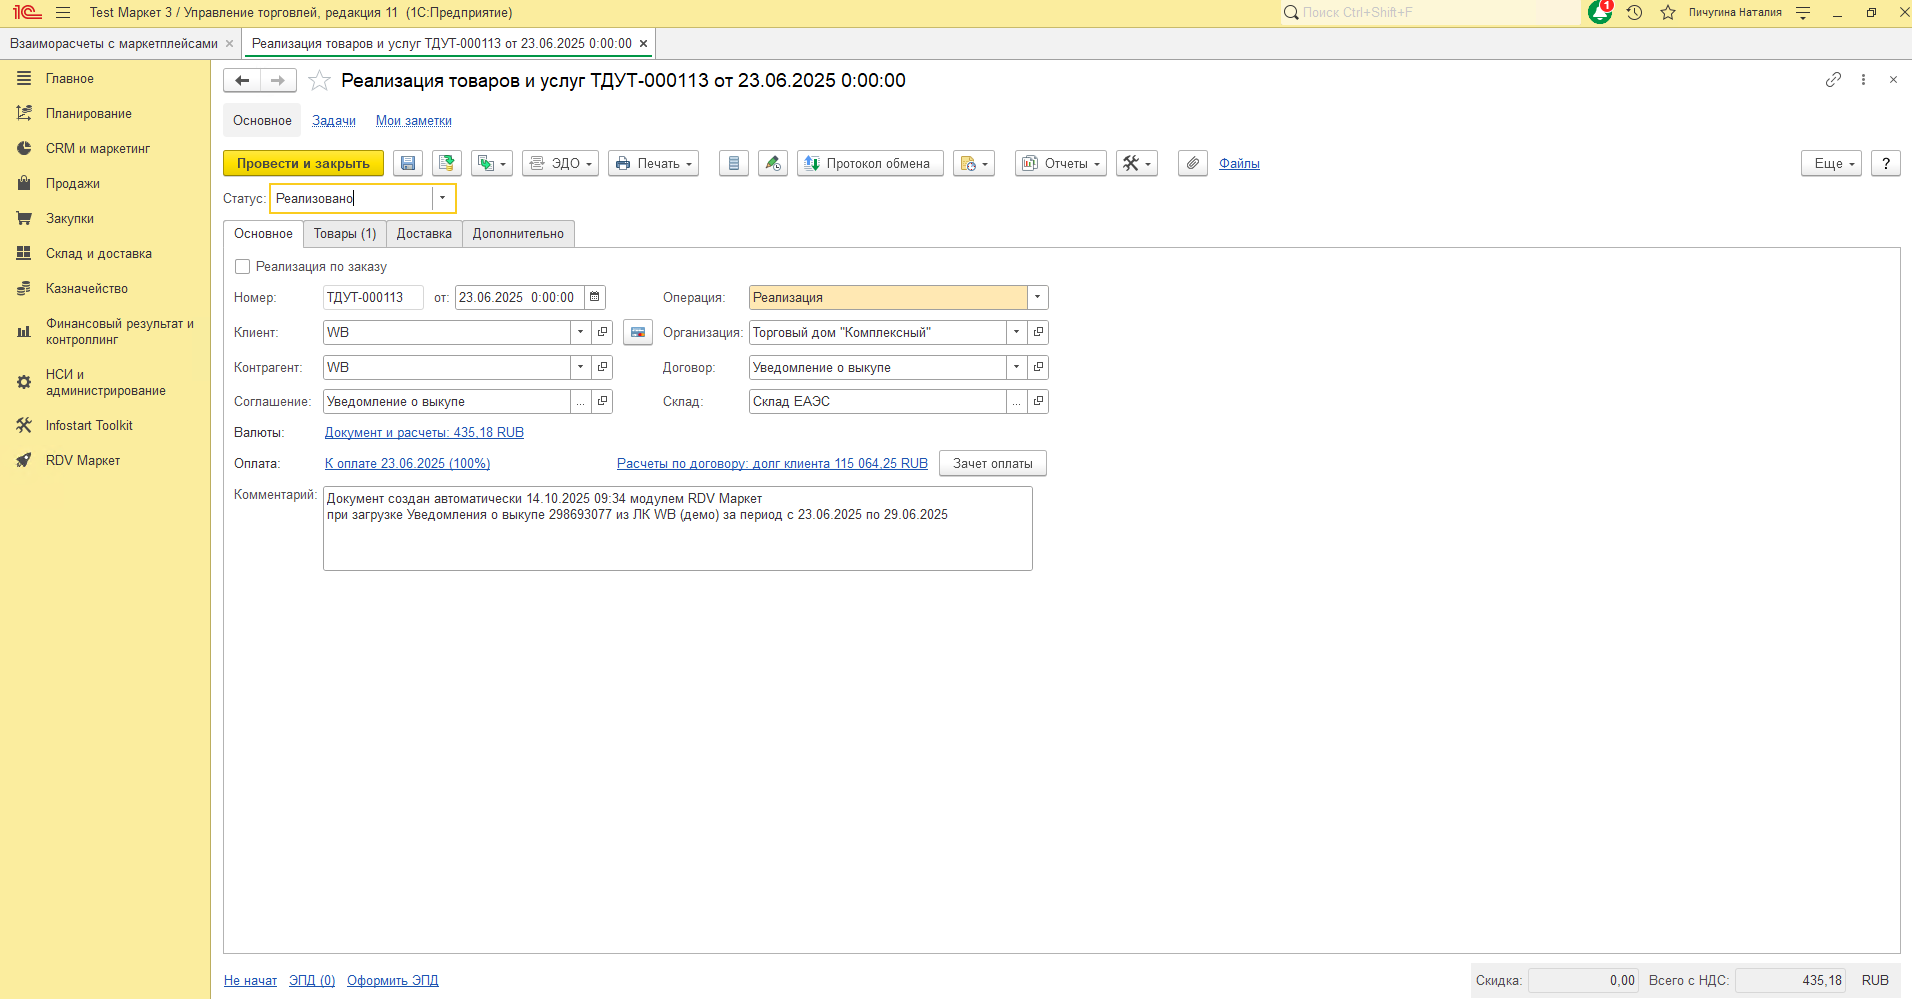Image resolution: width=1912 pixels, height=999 pixels.
Task: Close the Реализация товаров и услуг tab
Action: click(x=643, y=44)
